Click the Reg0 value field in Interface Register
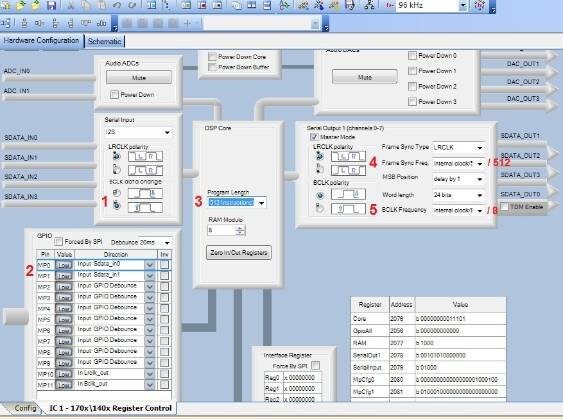Viewport: 563px width, 419px height. [302, 378]
